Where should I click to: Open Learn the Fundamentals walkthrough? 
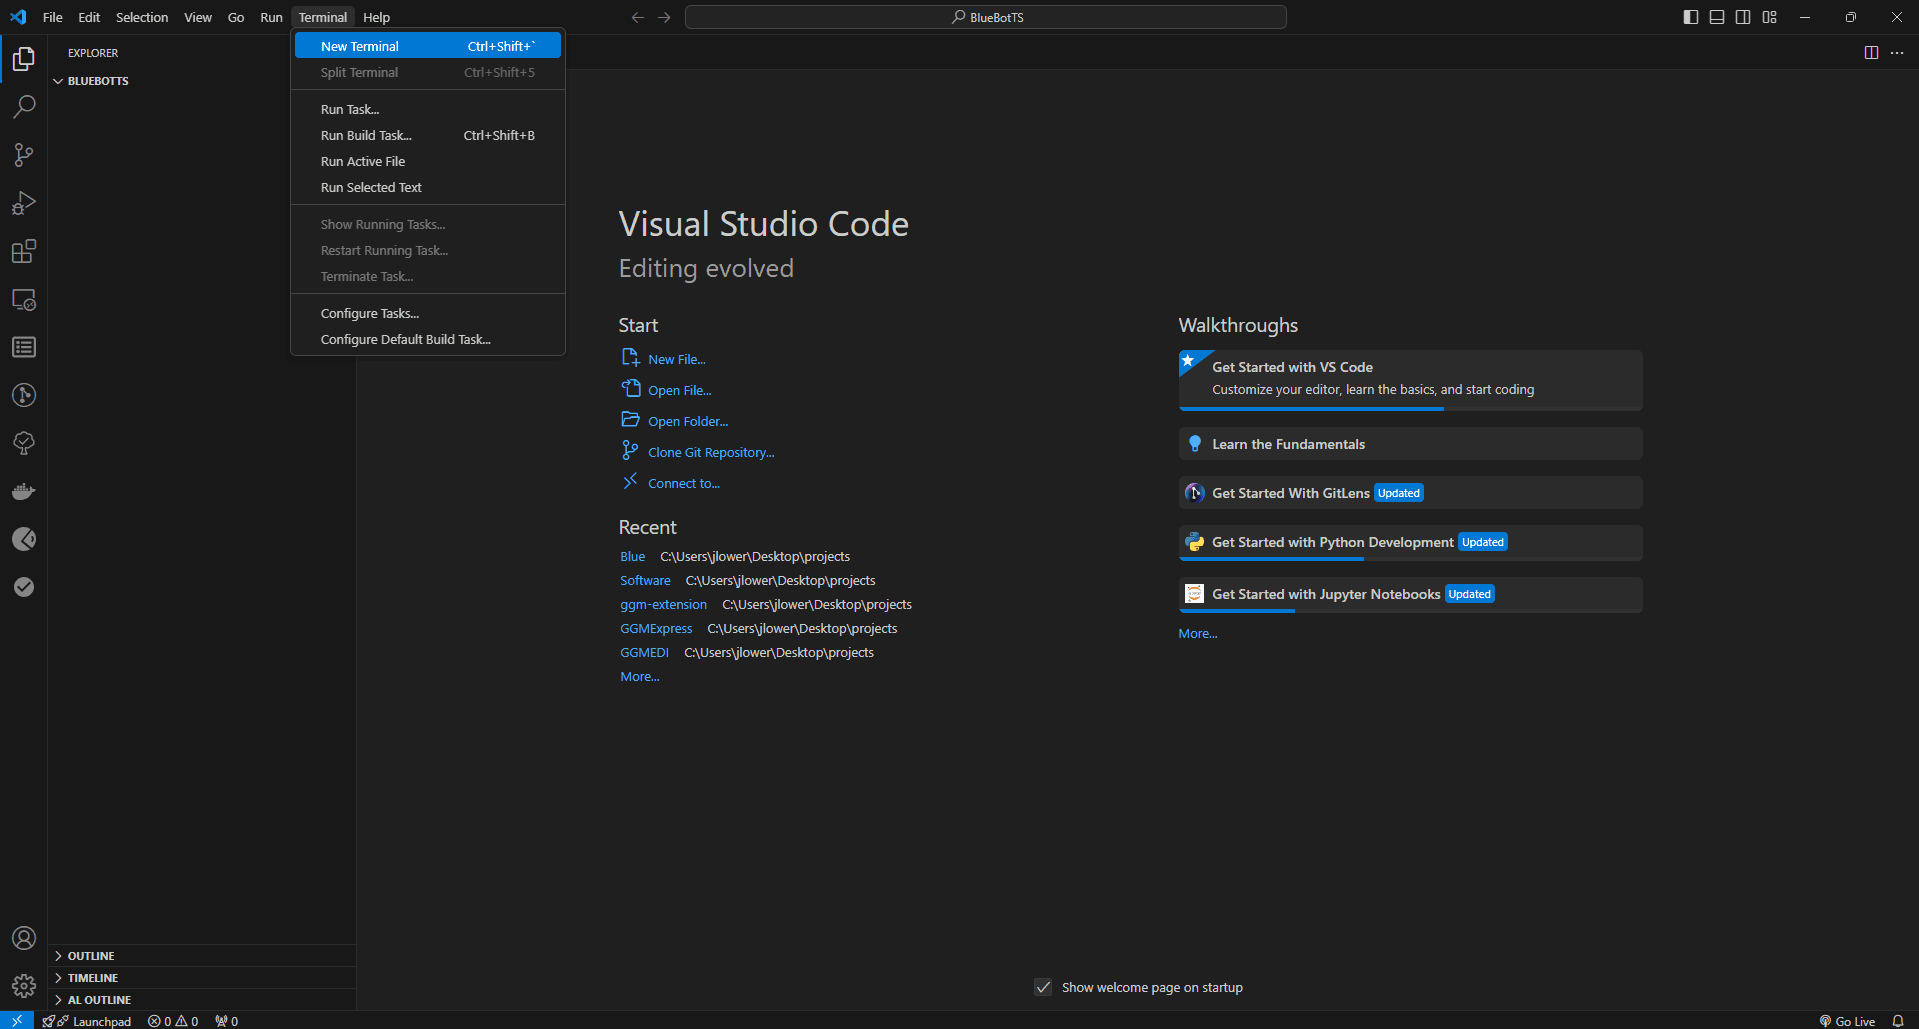[1410, 444]
